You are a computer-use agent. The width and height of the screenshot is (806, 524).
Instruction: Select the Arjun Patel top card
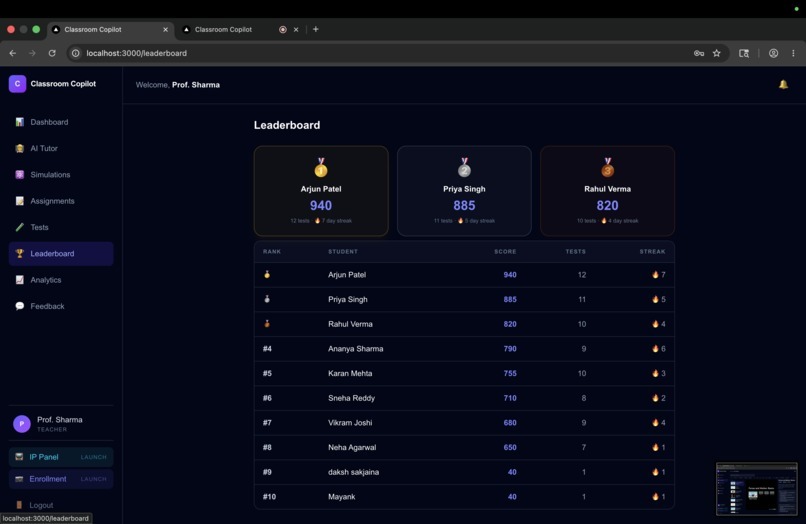[321, 191]
